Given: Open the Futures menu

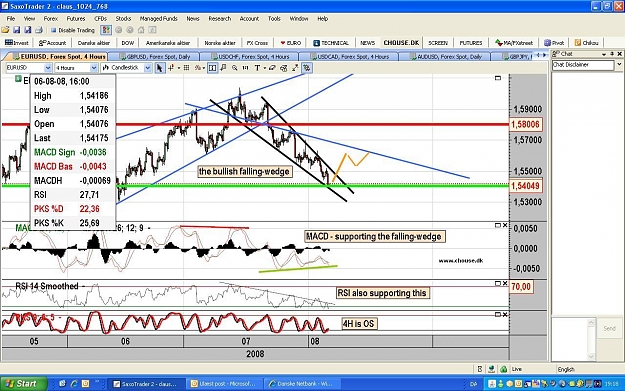Looking at the screenshot, I should tap(76, 19).
